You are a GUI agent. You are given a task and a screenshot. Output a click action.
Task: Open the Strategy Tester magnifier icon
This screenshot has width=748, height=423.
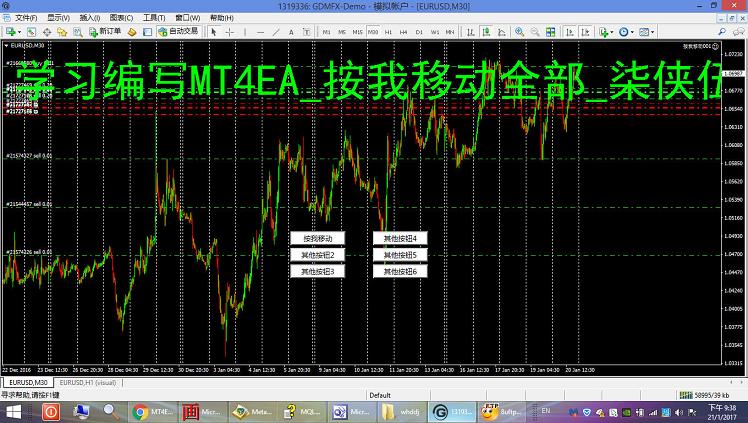[x=77, y=32]
